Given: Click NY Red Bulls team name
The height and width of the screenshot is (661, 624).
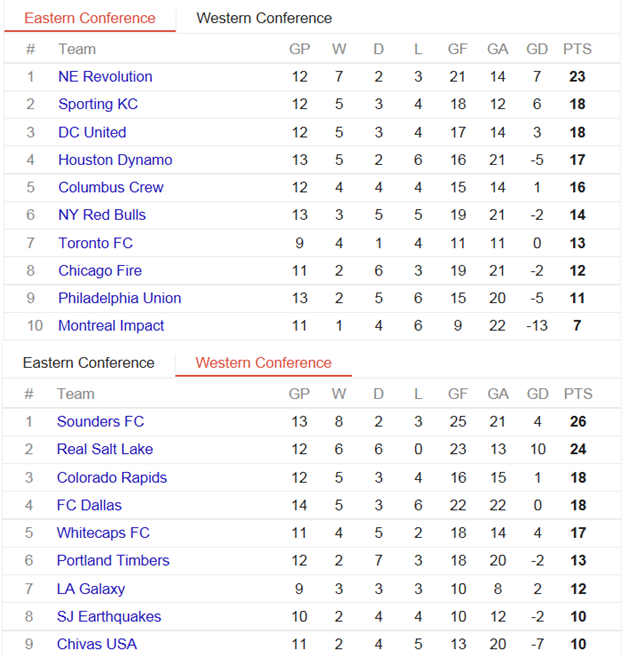Looking at the screenshot, I should coord(102,215).
